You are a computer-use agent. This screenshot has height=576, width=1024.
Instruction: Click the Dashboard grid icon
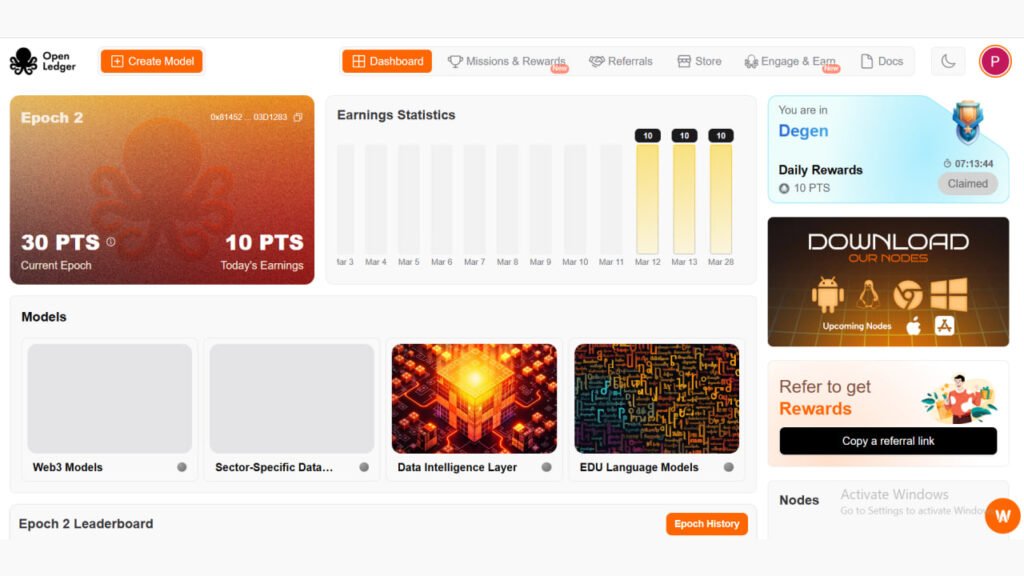[x=359, y=61]
